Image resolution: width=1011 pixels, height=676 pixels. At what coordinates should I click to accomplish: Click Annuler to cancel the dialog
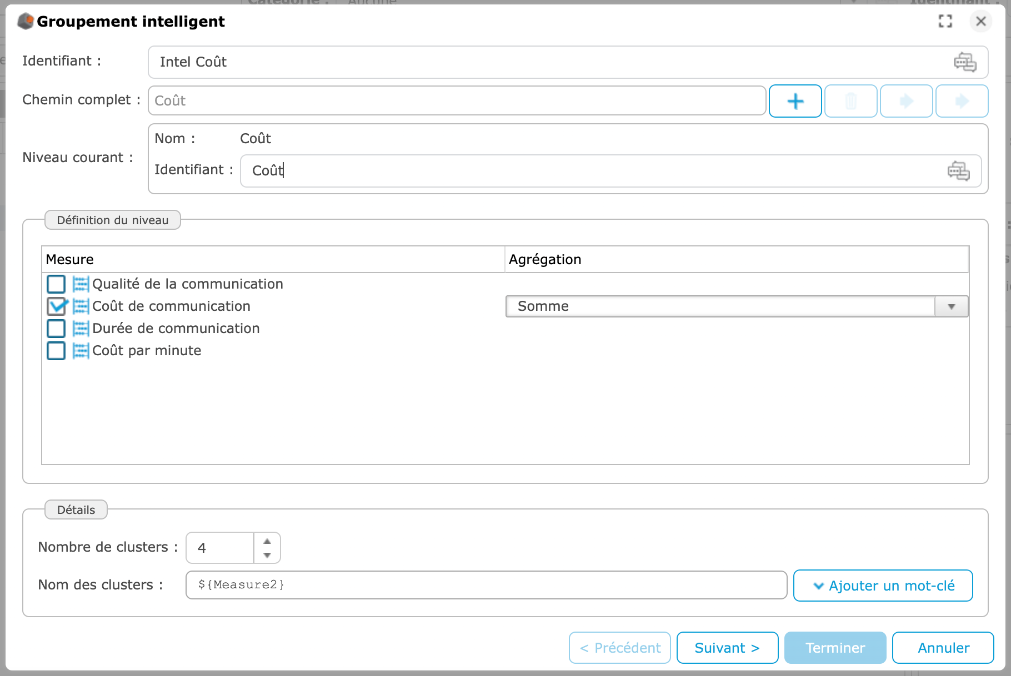coord(943,648)
